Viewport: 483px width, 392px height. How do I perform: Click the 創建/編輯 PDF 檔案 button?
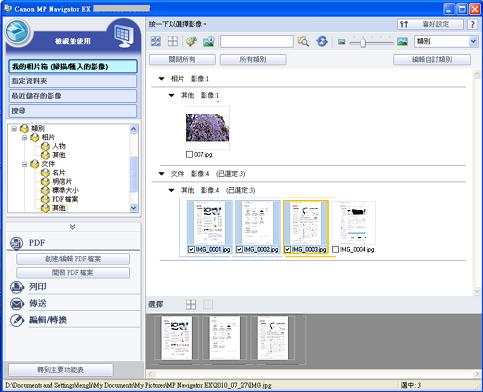[73, 259]
